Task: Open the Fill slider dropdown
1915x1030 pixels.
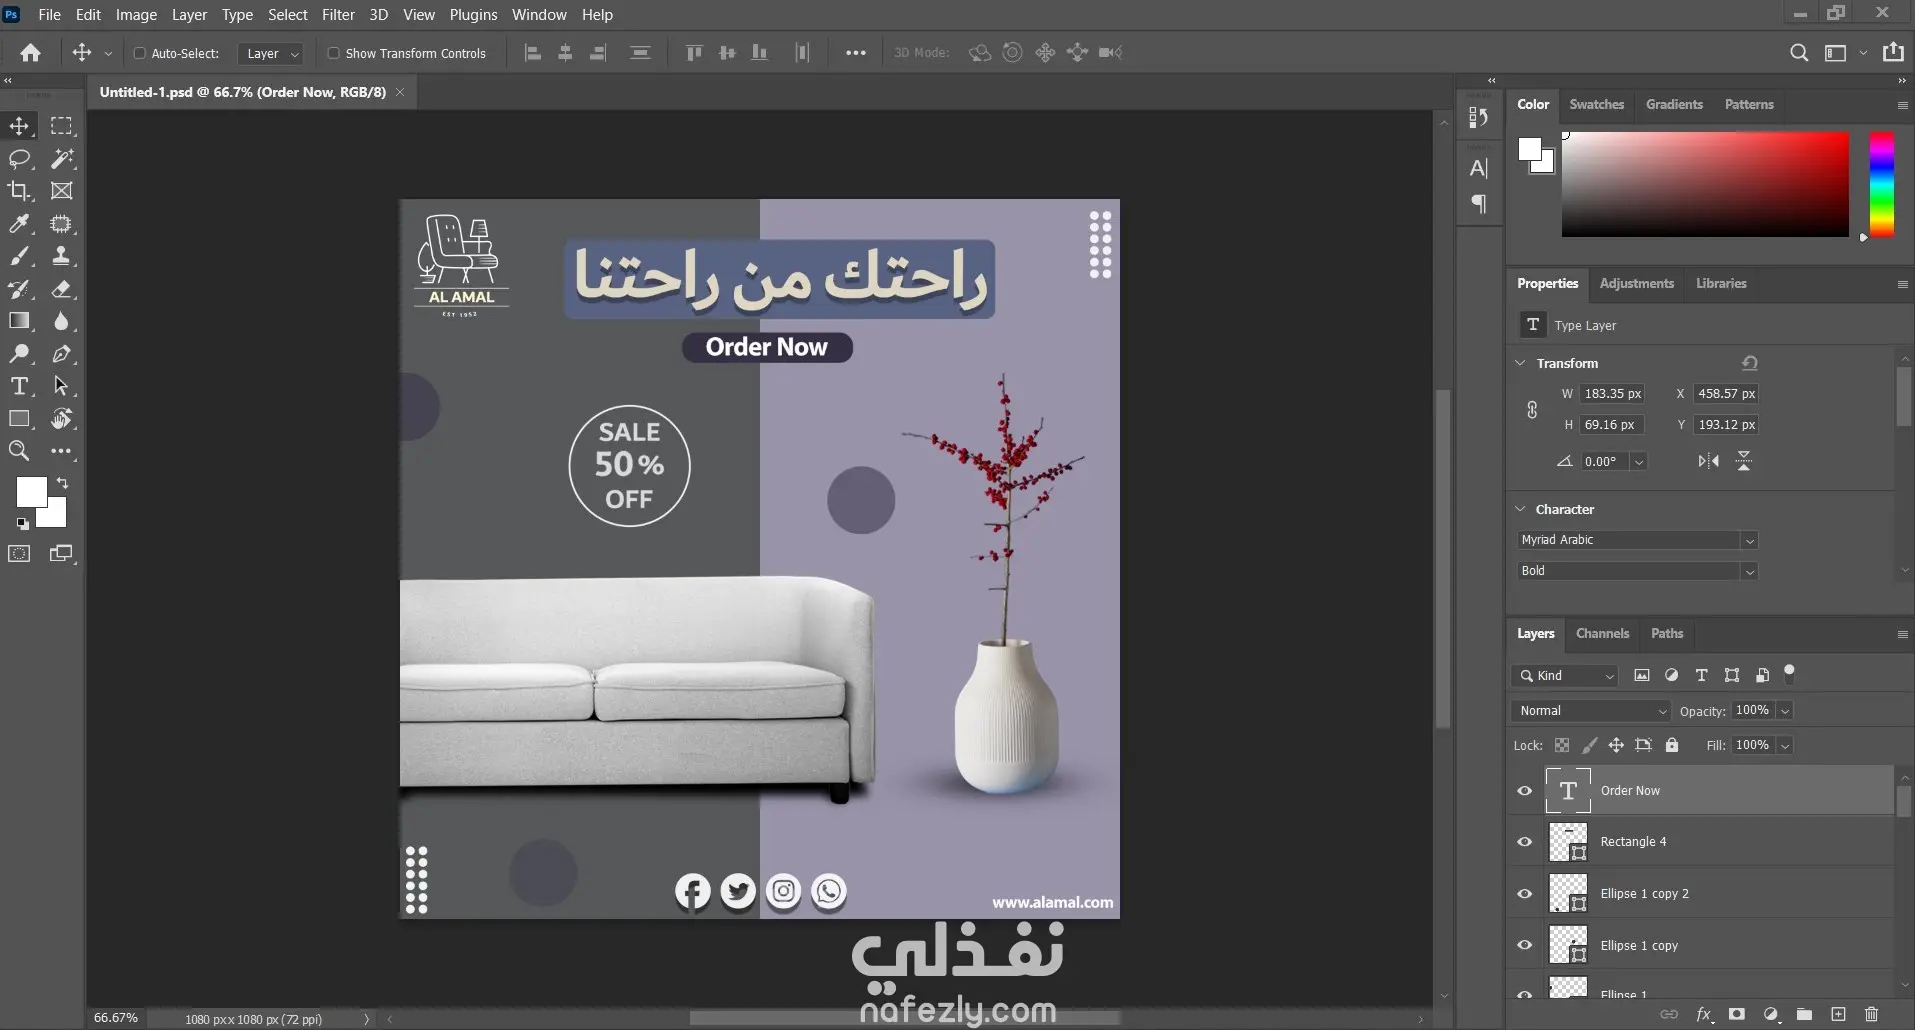Action: [1785, 746]
